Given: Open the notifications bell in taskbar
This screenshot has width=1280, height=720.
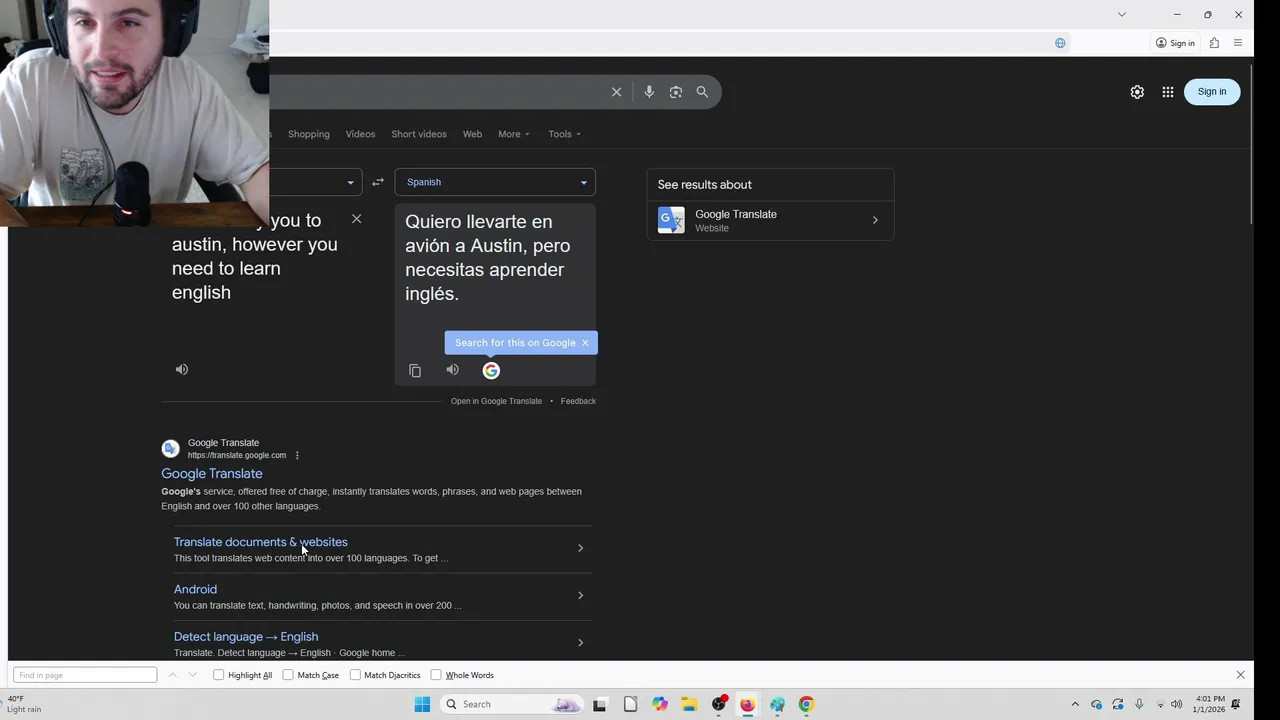Looking at the screenshot, I should (x=1236, y=704).
